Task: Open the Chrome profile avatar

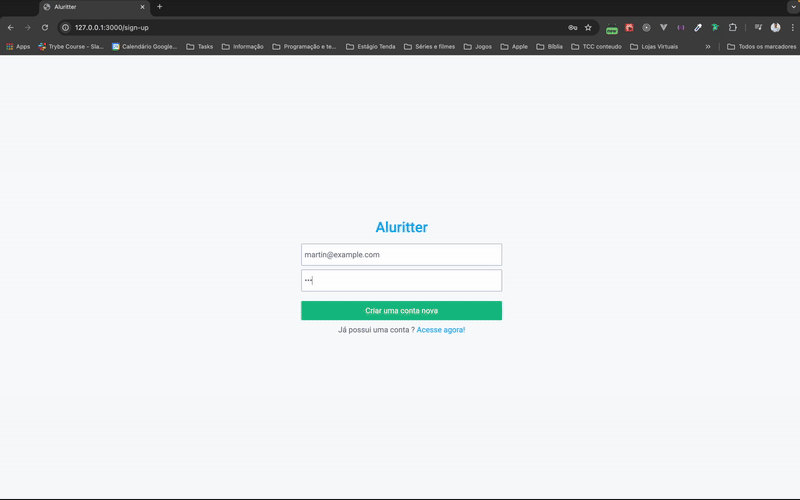Action: [x=776, y=28]
